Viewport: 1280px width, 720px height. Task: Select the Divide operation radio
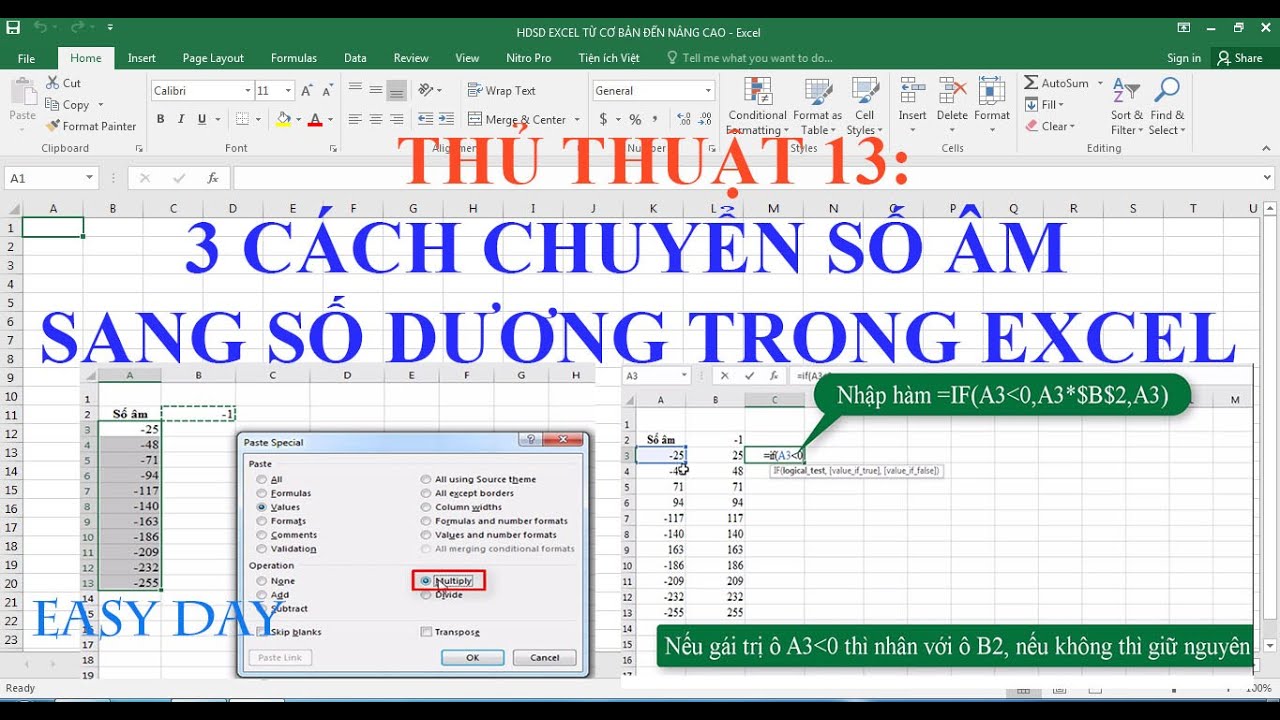coord(426,594)
